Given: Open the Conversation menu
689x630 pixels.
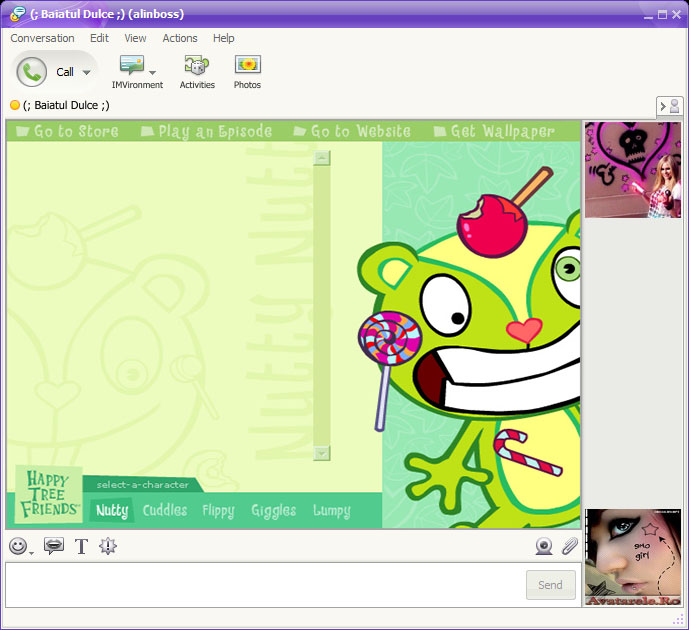Looking at the screenshot, I should pyautogui.click(x=43, y=38).
